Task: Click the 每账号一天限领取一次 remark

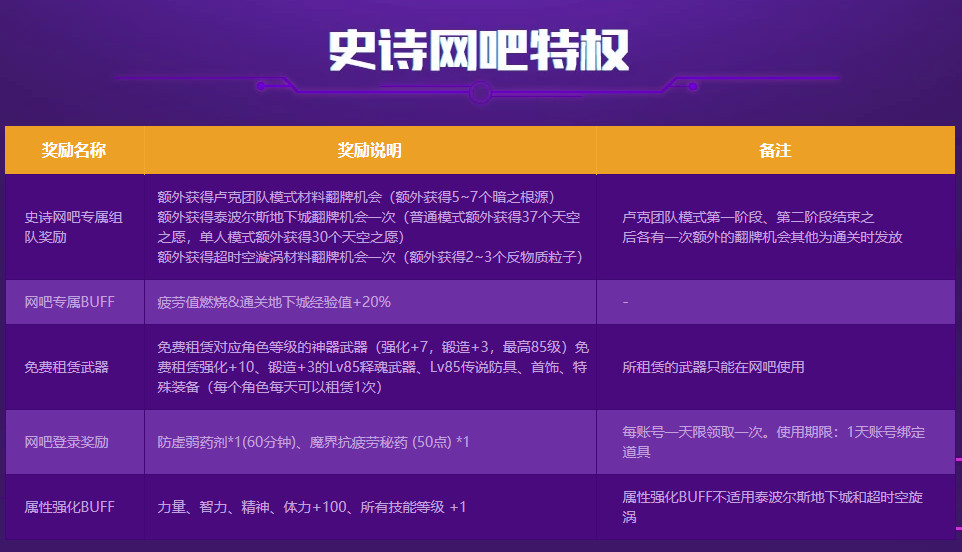Action: pos(773,441)
